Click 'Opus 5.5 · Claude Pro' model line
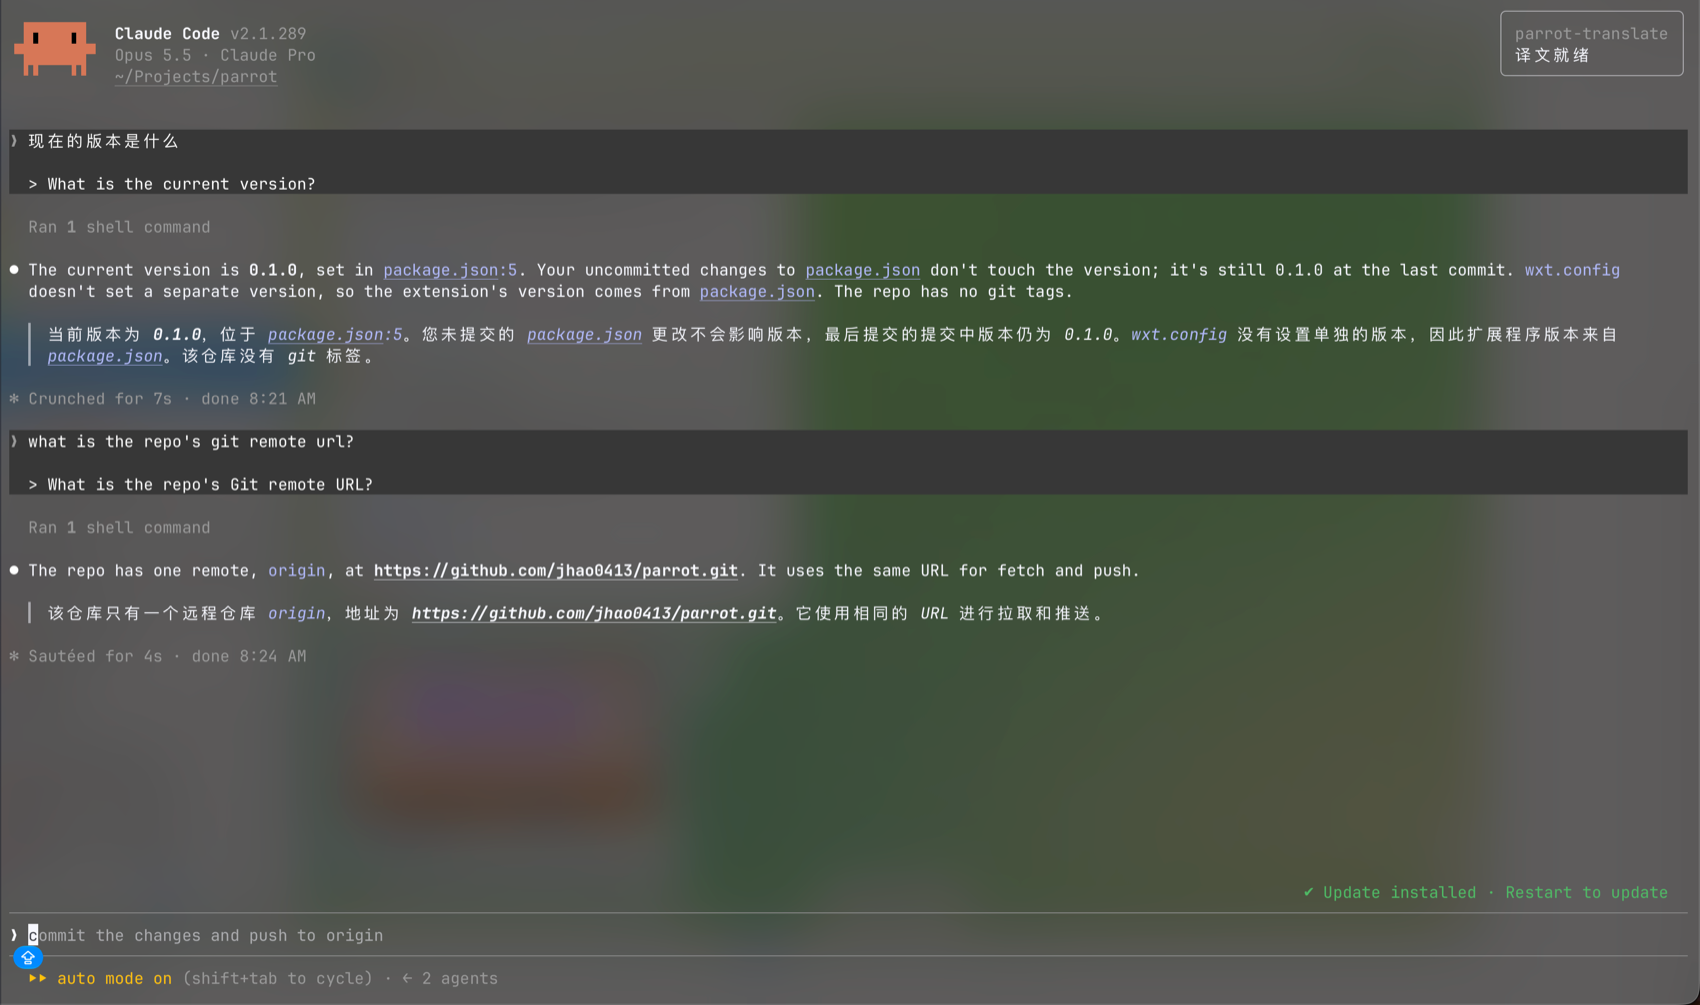This screenshot has width=1700, height=1005. [215, 55]
